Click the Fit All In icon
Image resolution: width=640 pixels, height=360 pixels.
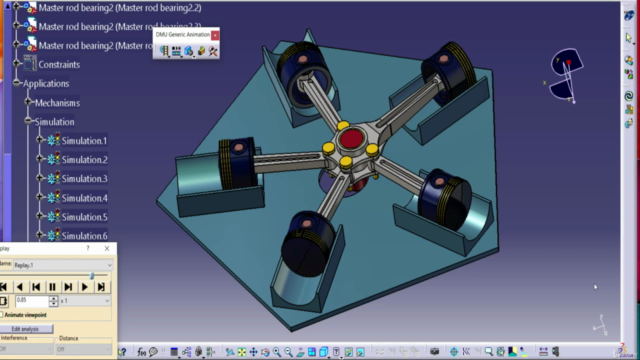click(242, 351)
